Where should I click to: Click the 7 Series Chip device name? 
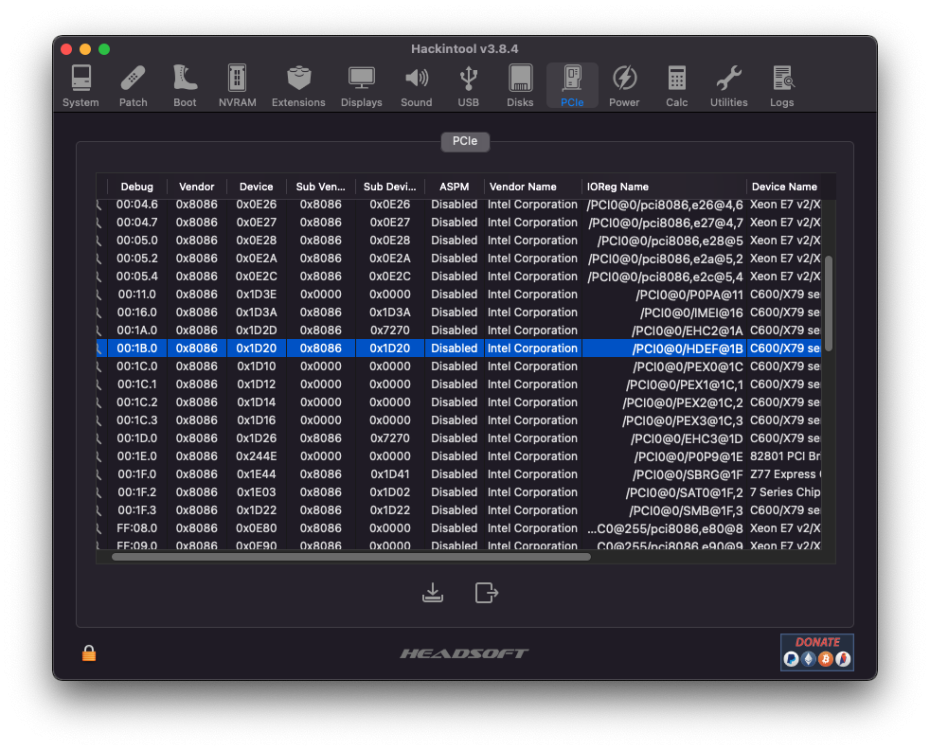[x=785, y=492]
